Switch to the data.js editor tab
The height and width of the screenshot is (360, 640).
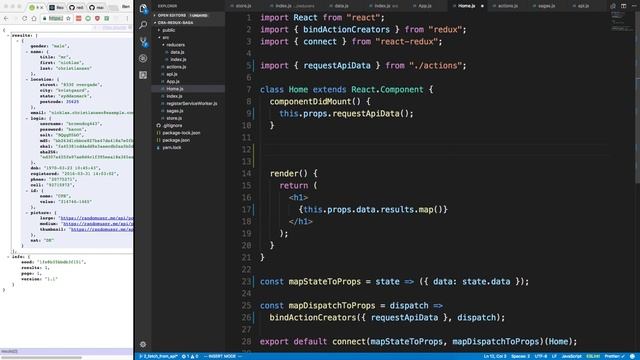click(x=341, y=6)
